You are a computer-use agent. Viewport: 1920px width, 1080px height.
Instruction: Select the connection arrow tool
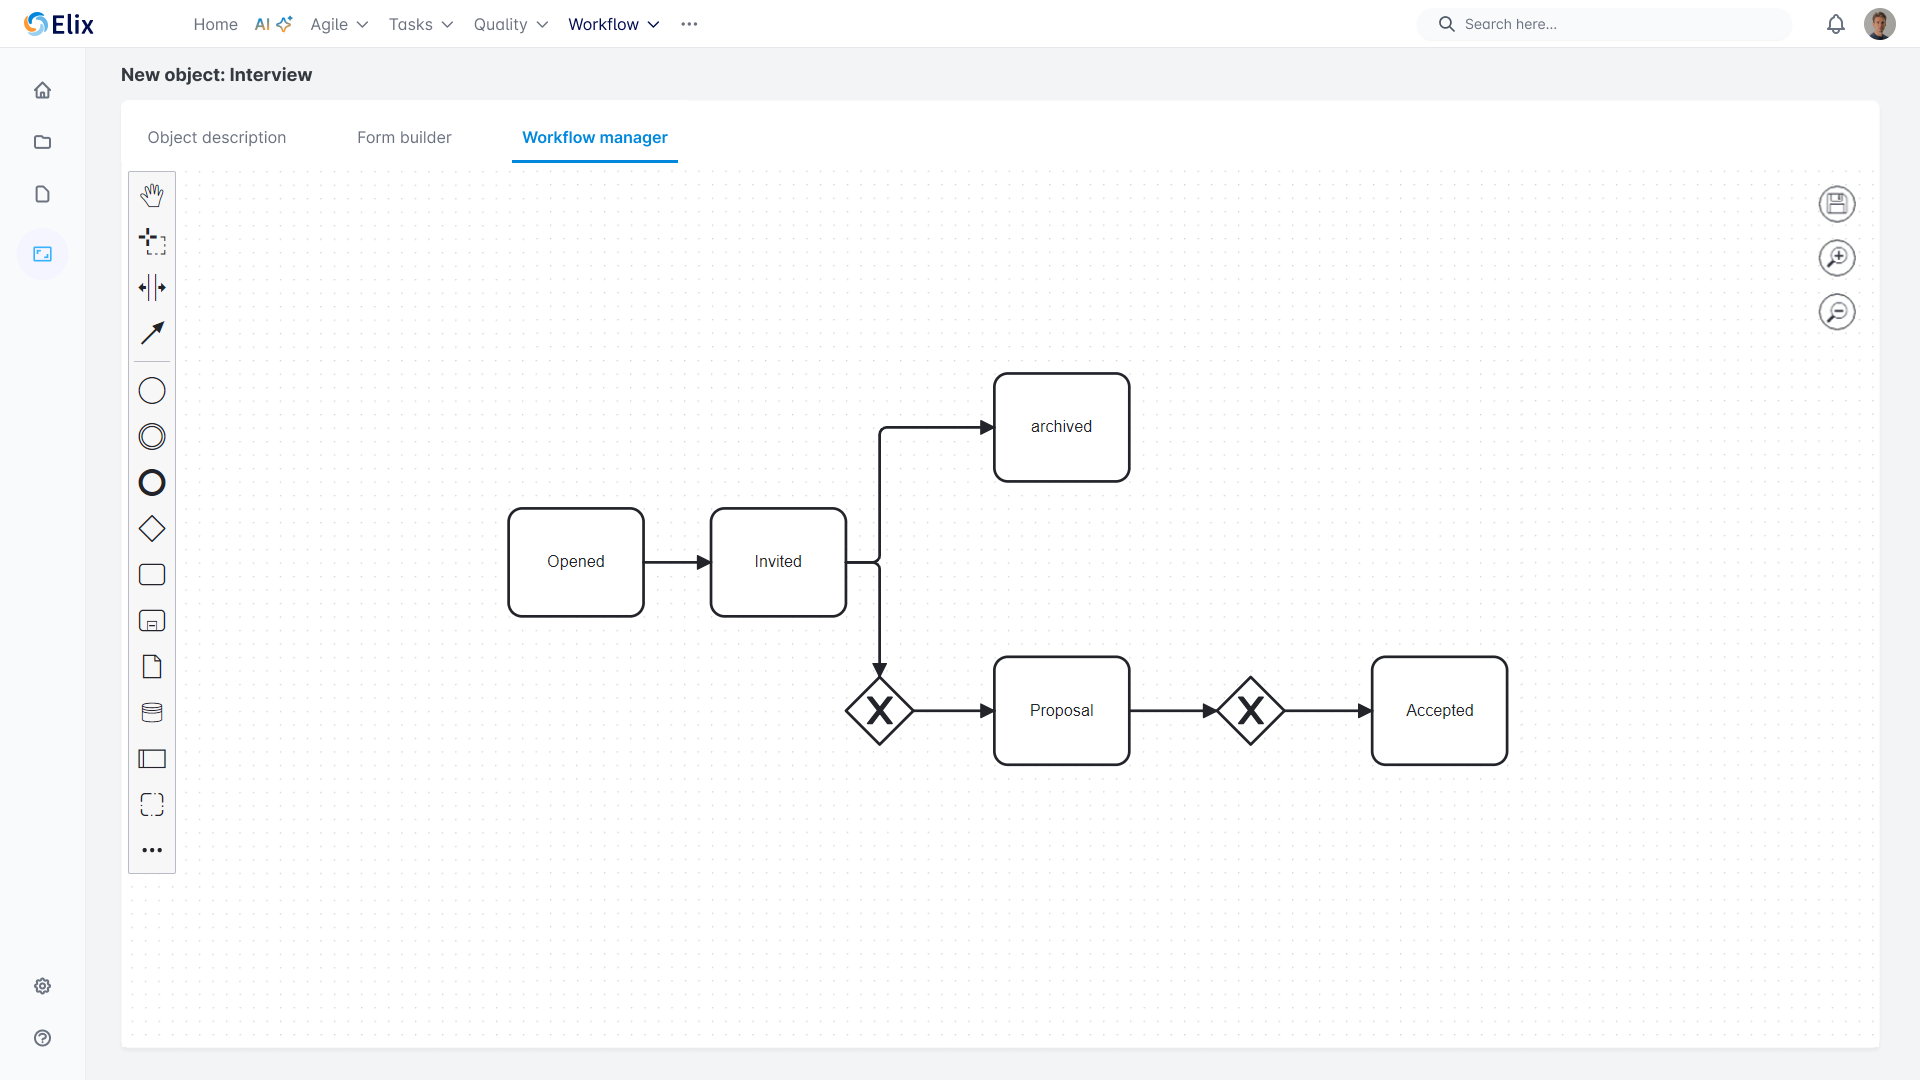coord(152,332)
